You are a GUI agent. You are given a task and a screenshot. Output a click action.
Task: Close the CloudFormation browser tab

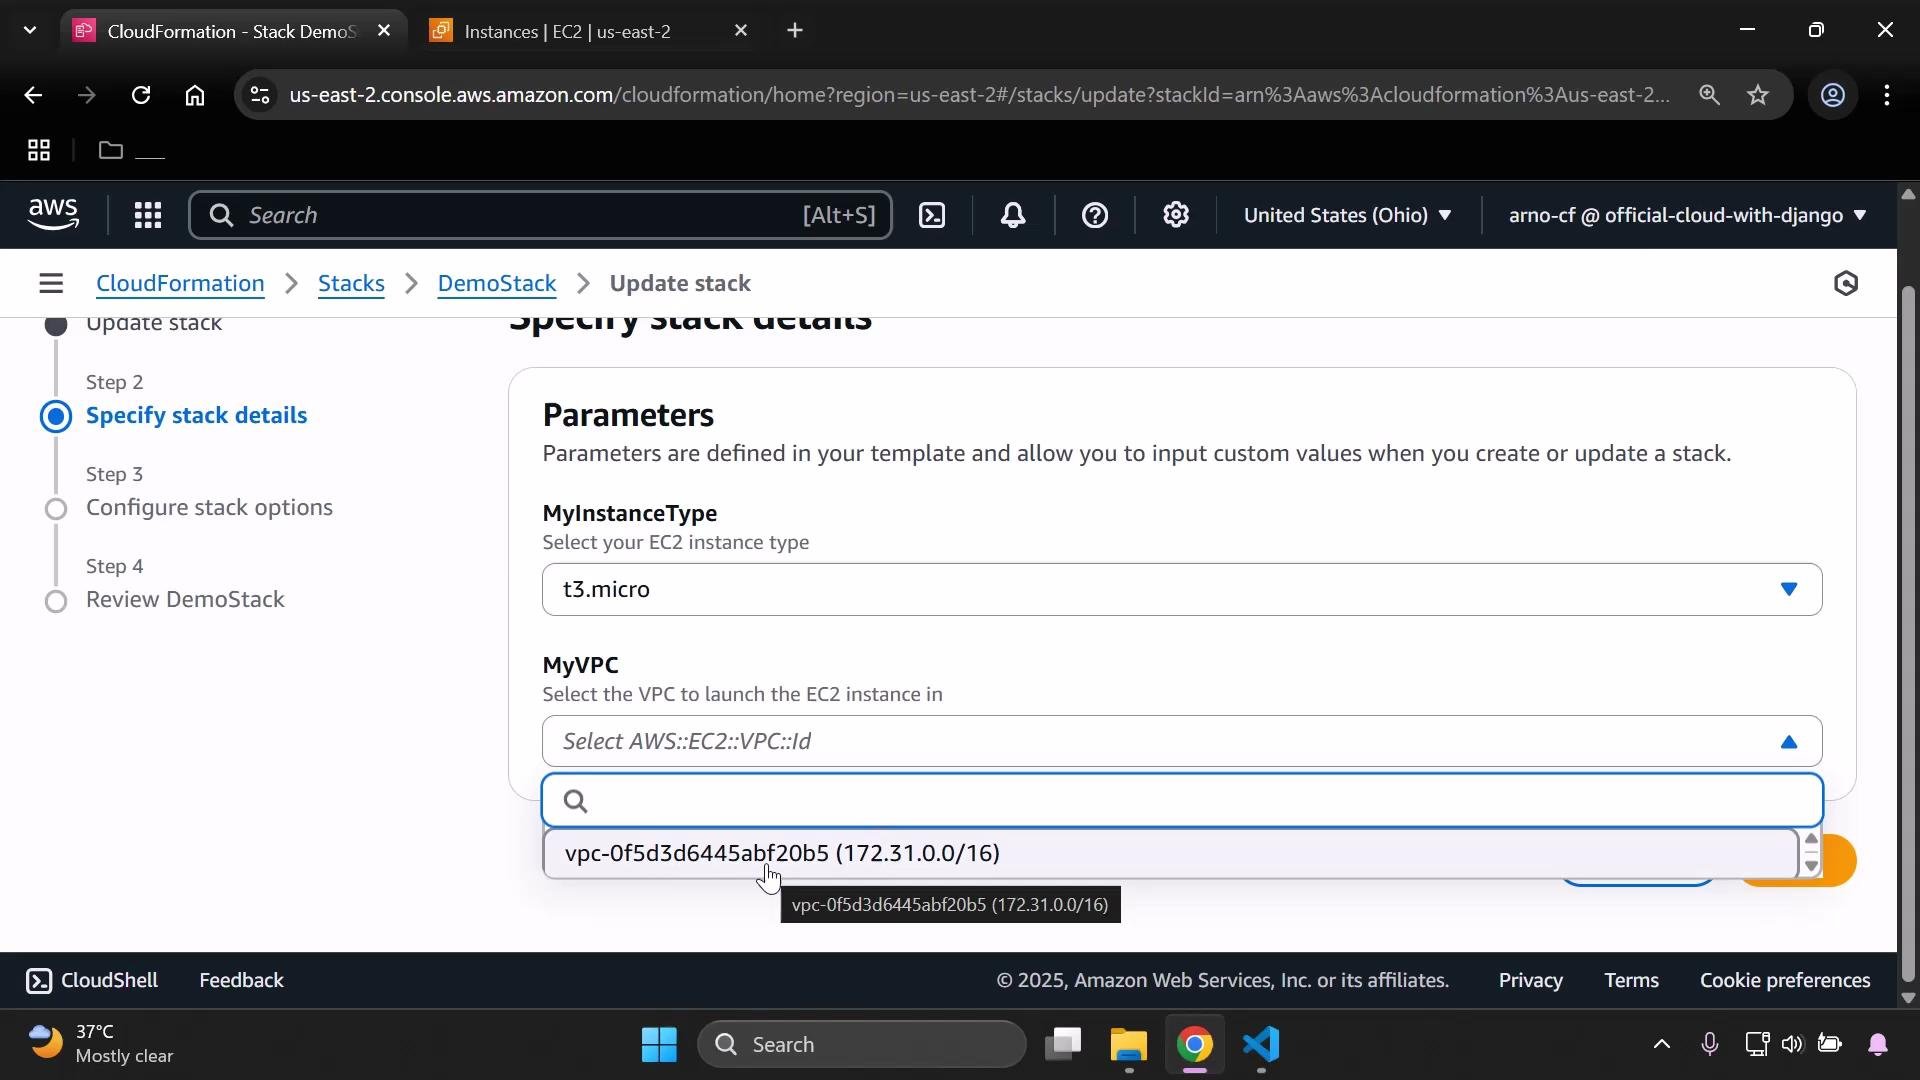(384, 31)
